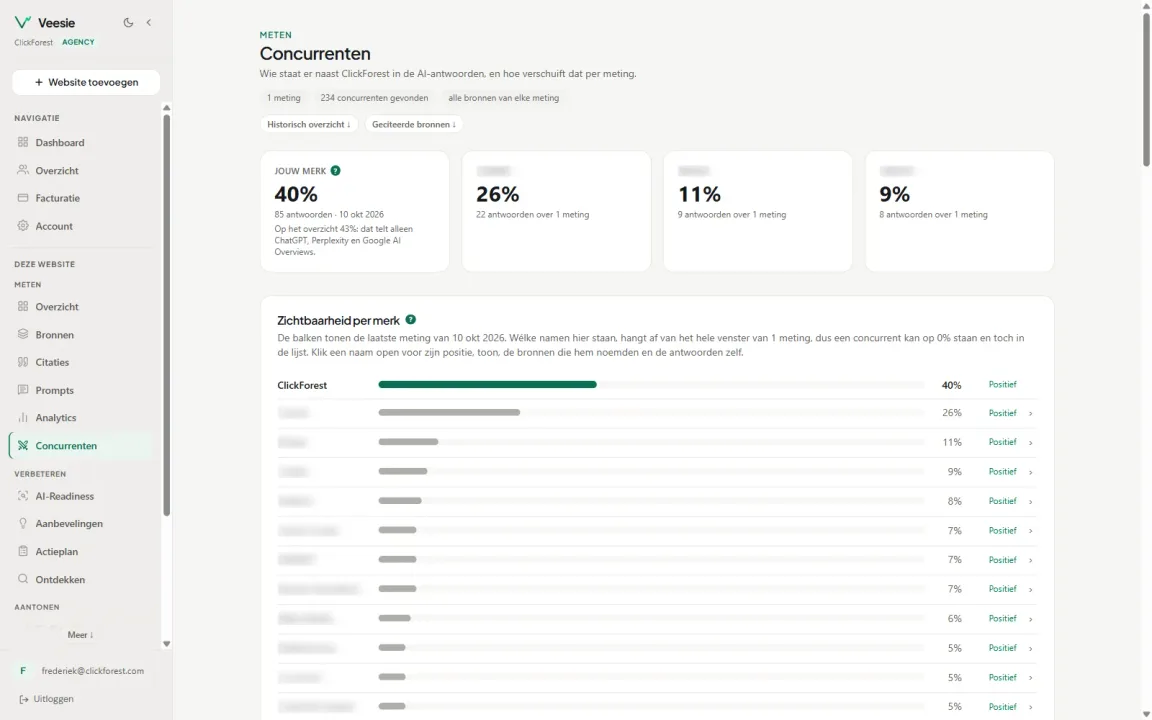Open the Actieplan page
1152x720 pixels.
click(x=57, y=552)
